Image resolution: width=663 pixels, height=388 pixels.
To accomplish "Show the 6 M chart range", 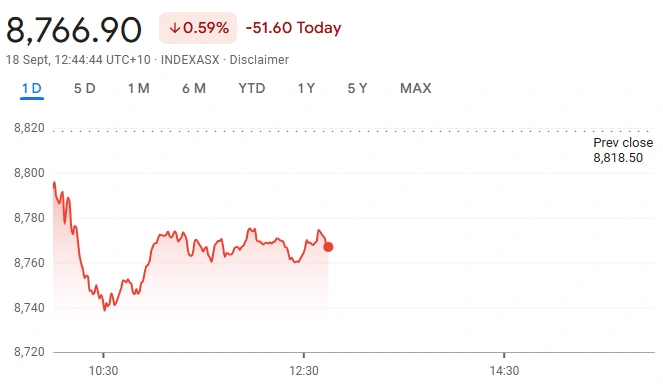I will tap(194, 88).
